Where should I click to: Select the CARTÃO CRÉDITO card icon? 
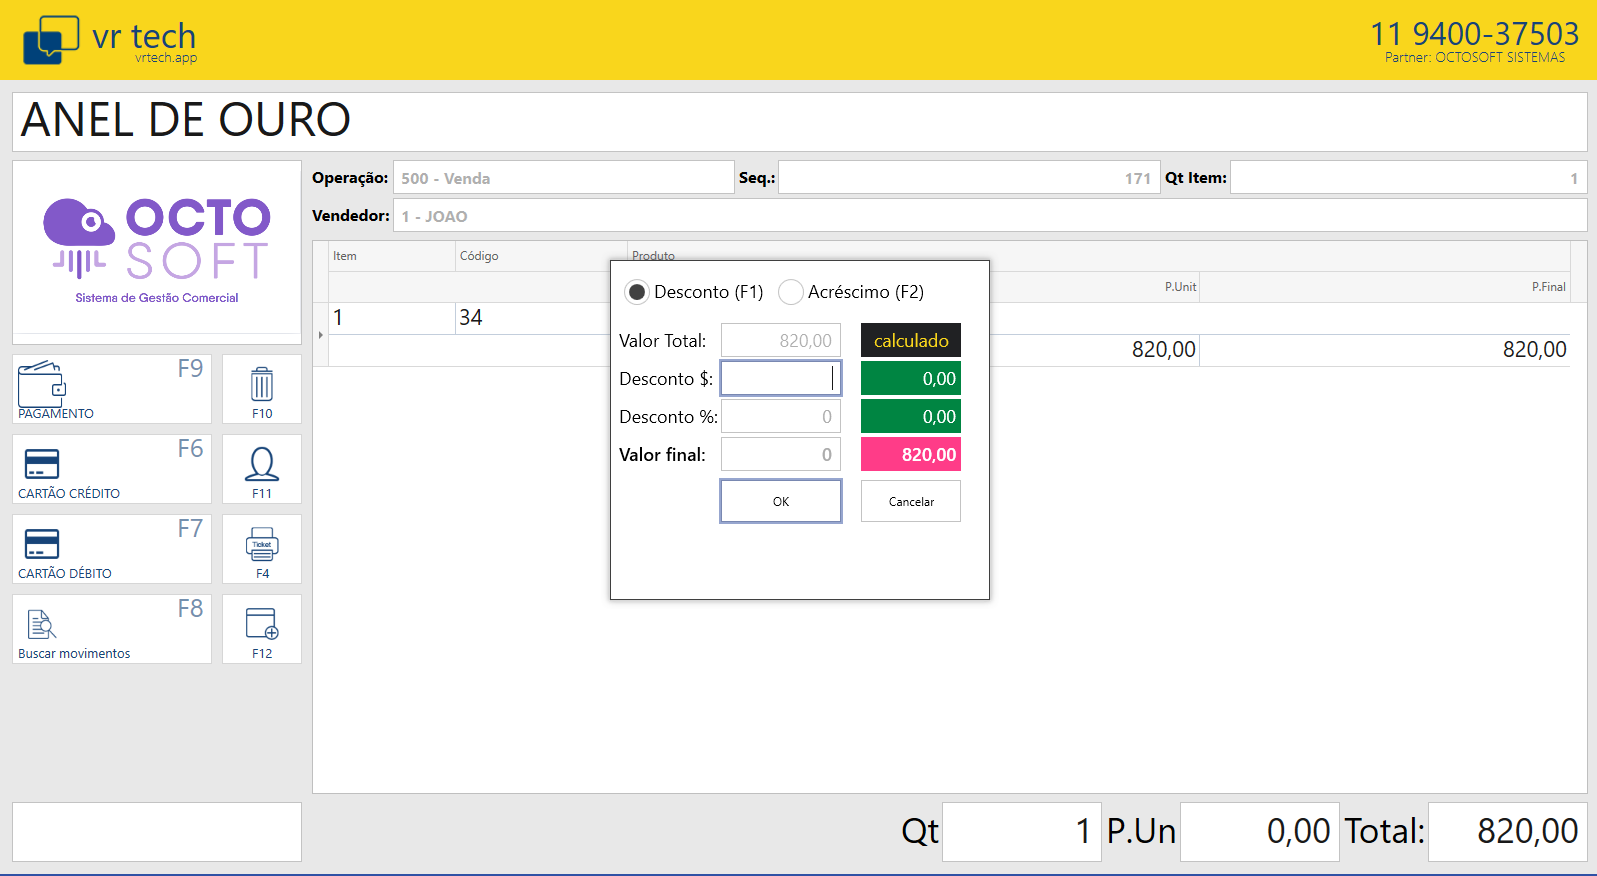click(42, 464)
